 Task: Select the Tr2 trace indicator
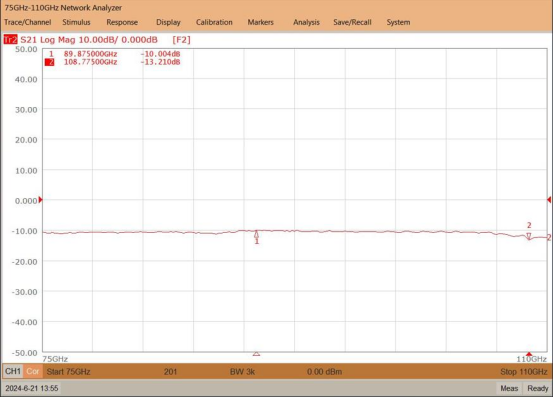pyautogui.click(x=10, y=40)
